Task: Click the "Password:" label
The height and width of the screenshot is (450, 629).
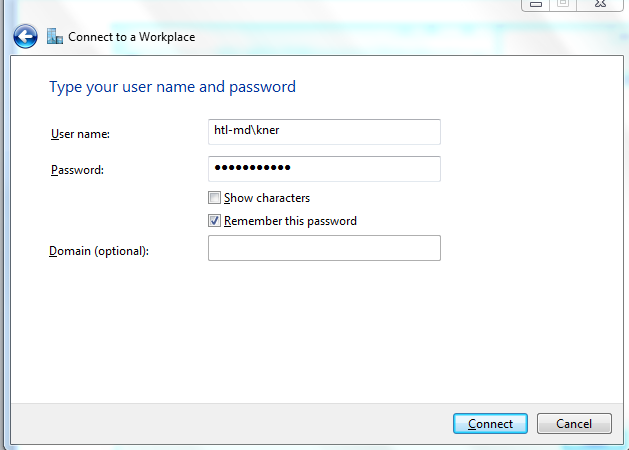Action: tap(77, 170)
